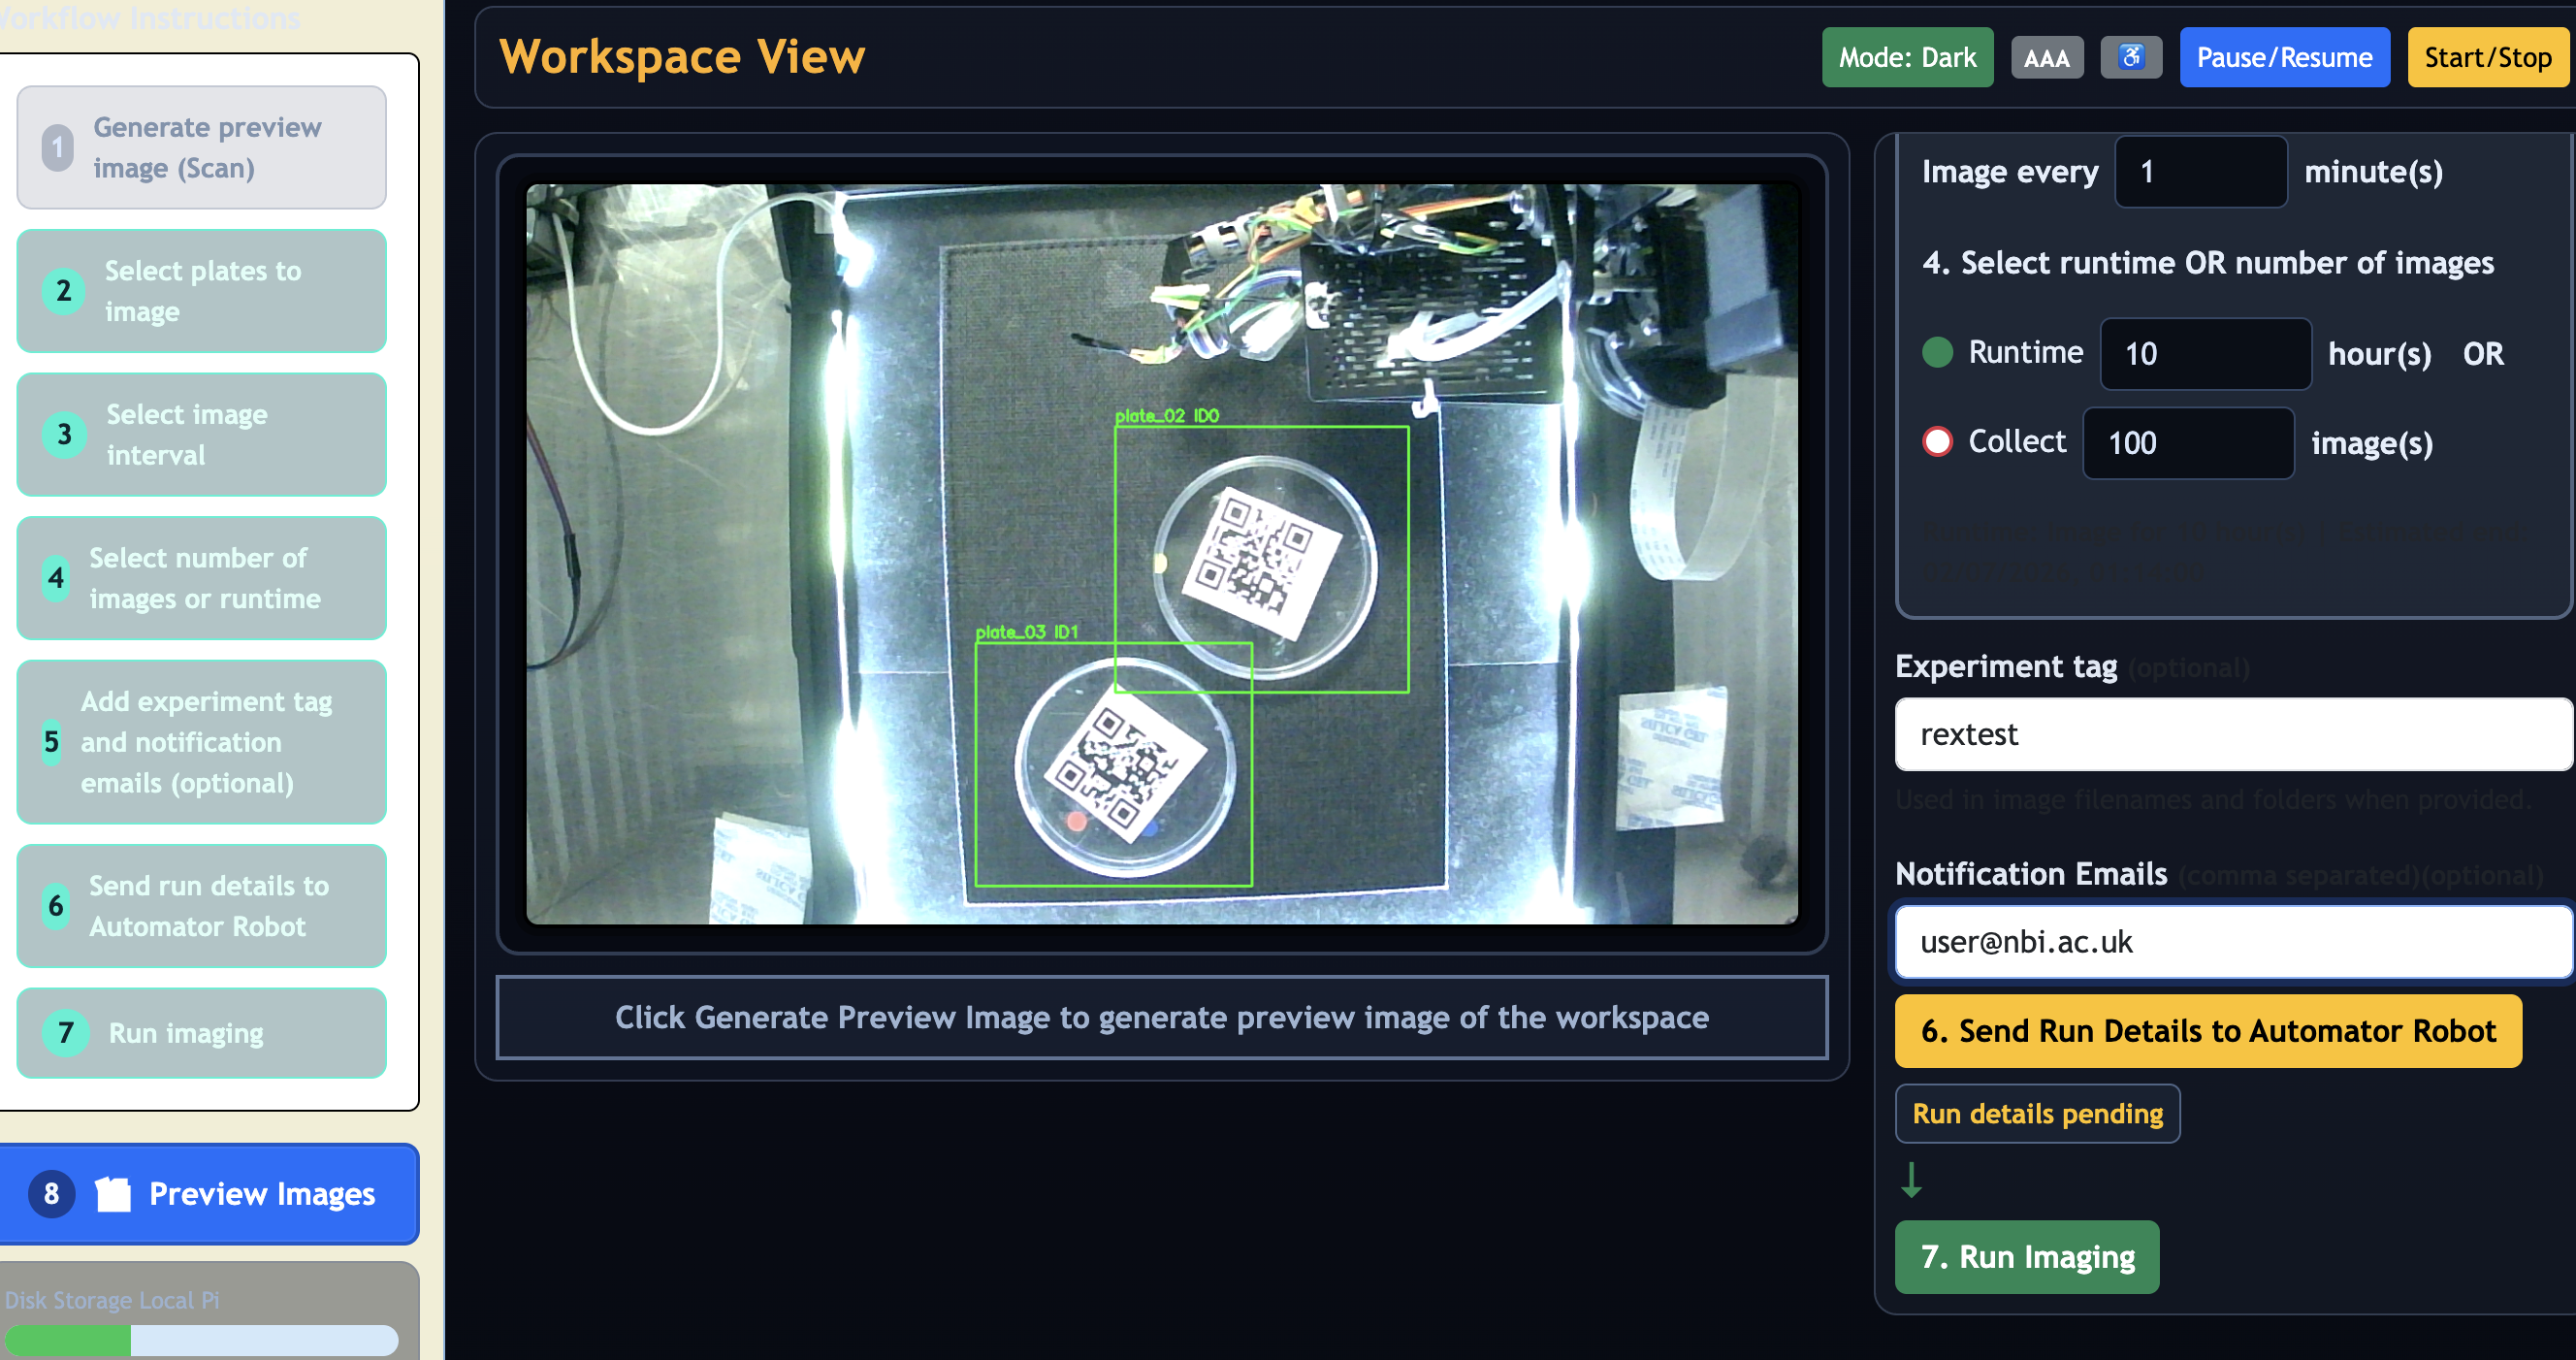Select the Collect radio button

tap(1938, 441)
